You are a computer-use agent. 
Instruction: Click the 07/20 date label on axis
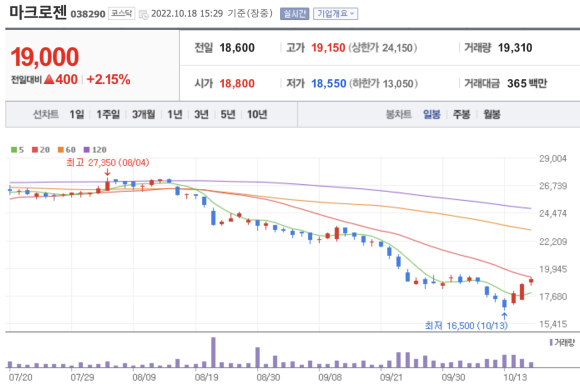coord(20,378)
